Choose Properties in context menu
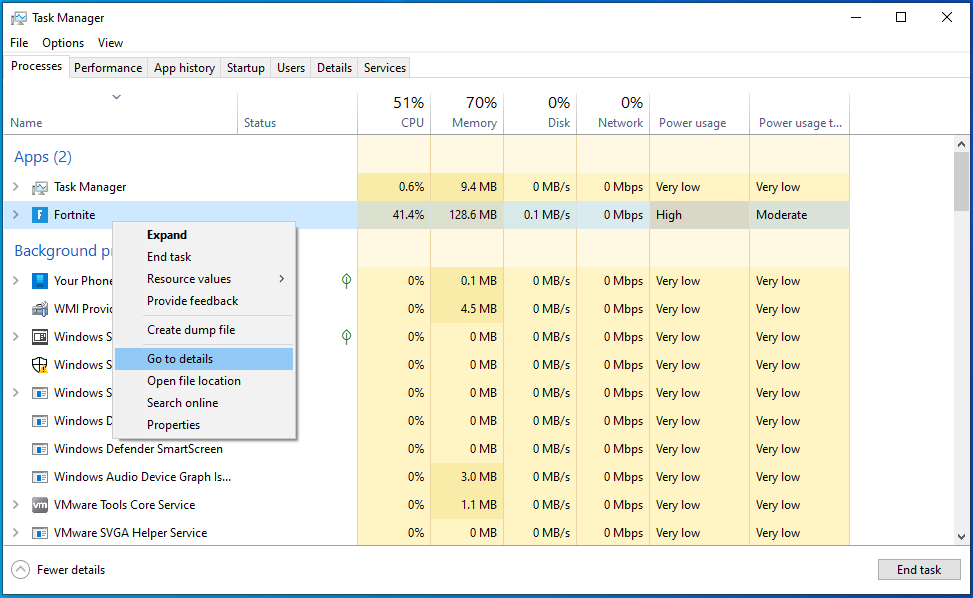973x598 pixels. tap(204, 425)
